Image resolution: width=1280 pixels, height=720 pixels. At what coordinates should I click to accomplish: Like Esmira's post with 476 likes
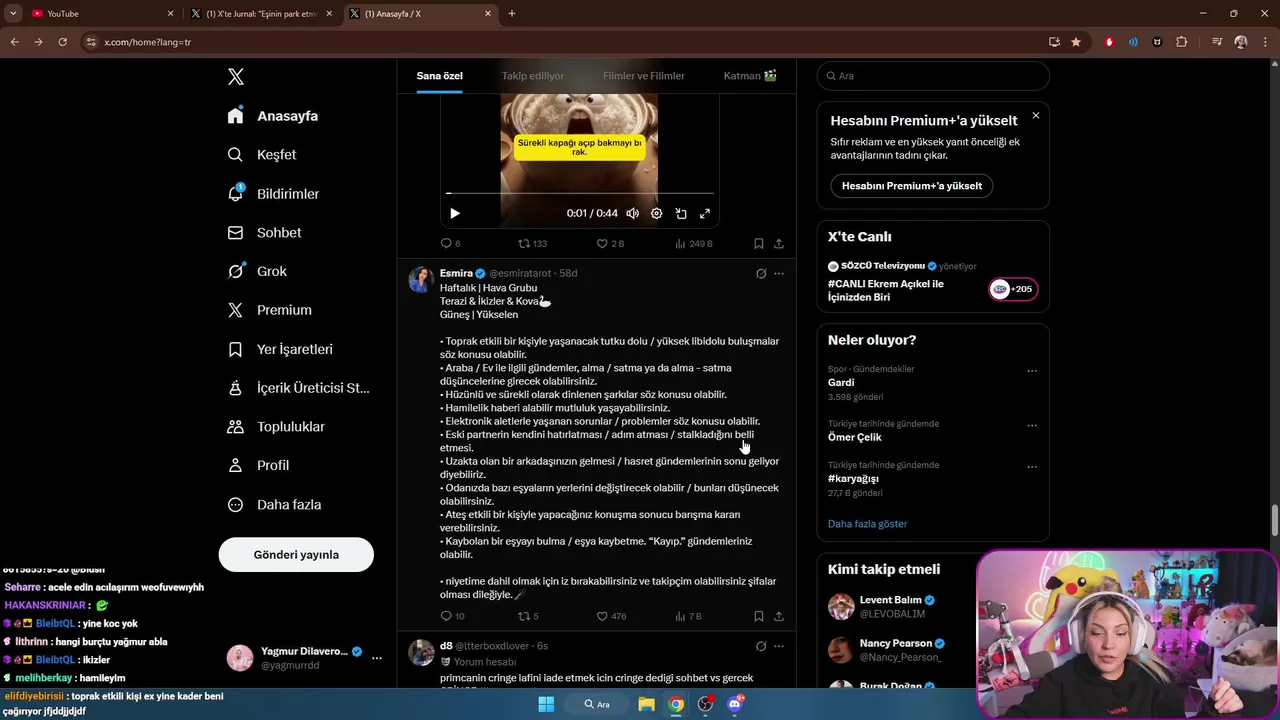tap(611, 616)
